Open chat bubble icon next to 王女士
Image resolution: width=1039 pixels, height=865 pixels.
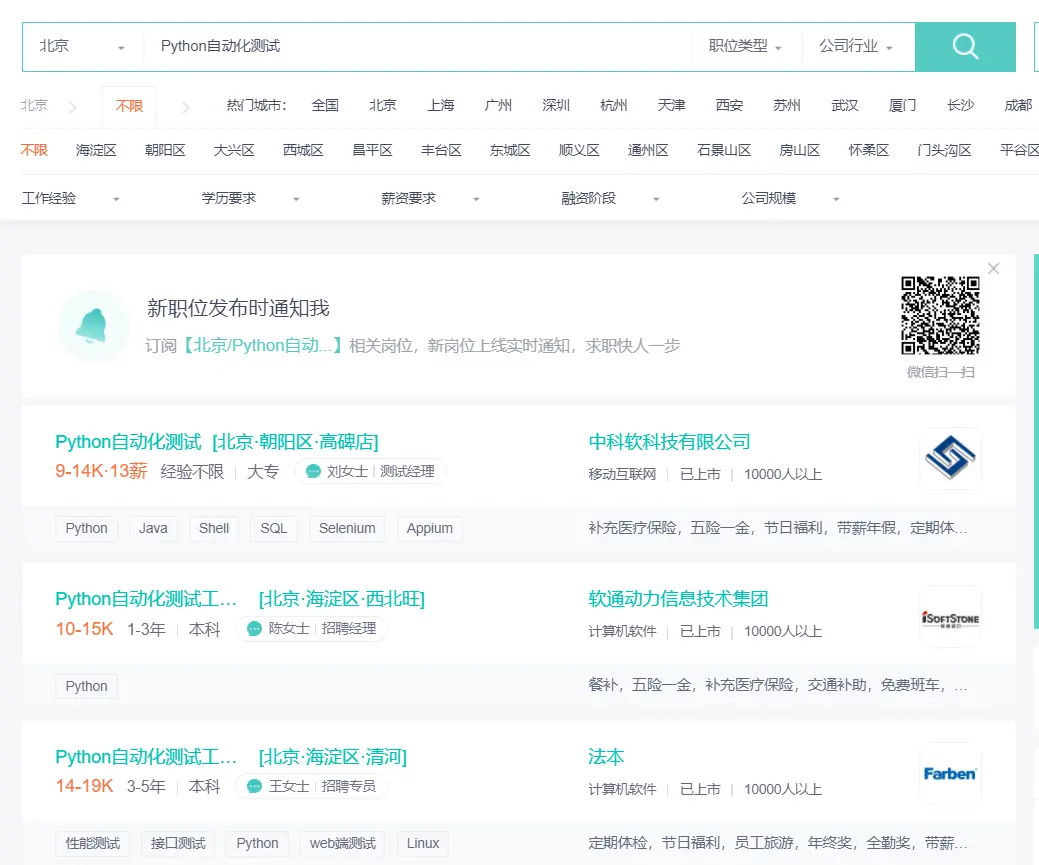(254, 786)
